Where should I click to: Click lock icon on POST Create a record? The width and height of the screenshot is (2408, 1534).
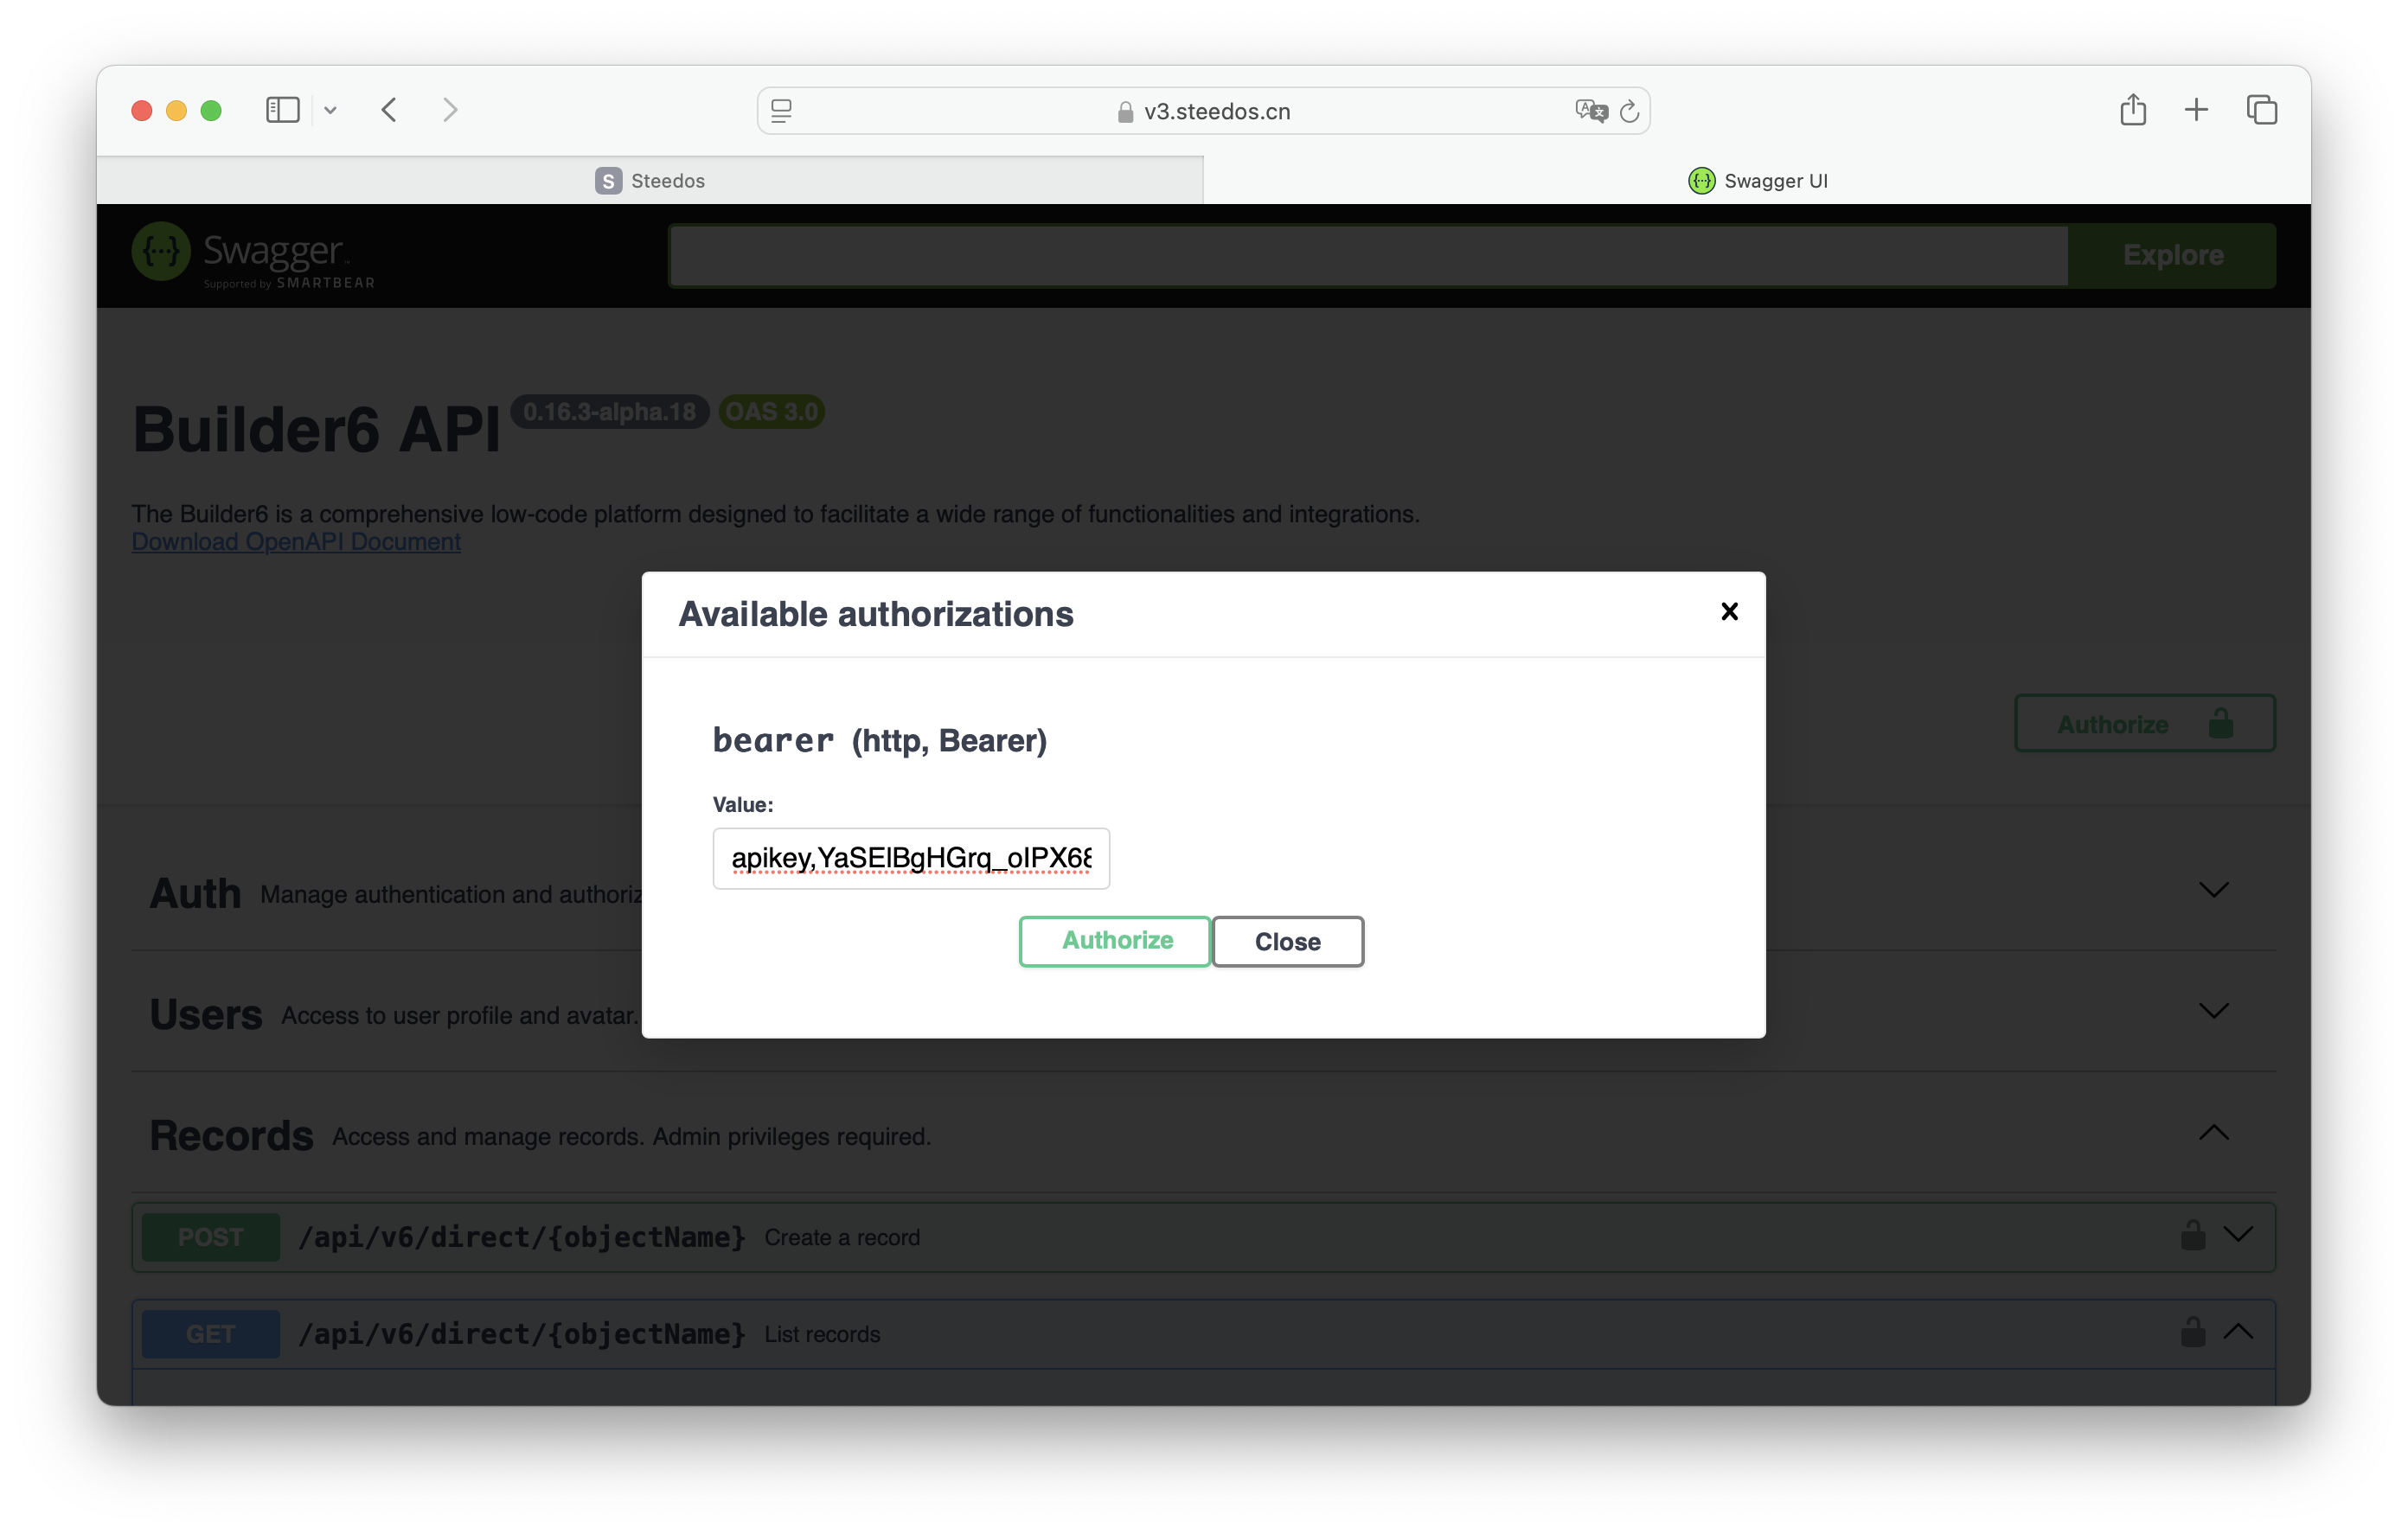2193,1235
